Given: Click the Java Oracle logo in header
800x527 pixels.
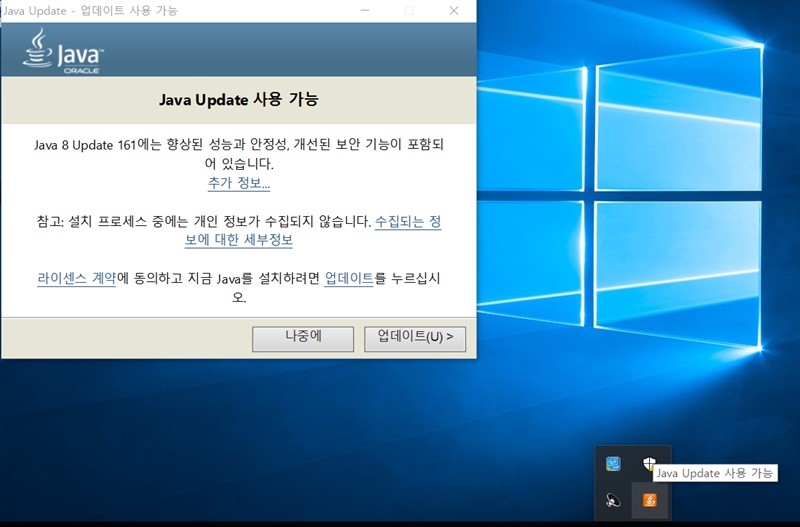Looking at the screenshot, I should pos(63,51).
